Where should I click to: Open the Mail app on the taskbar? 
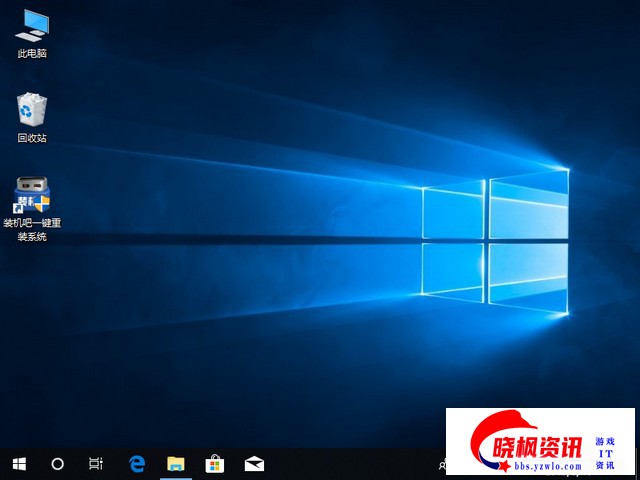pos(254,464)
